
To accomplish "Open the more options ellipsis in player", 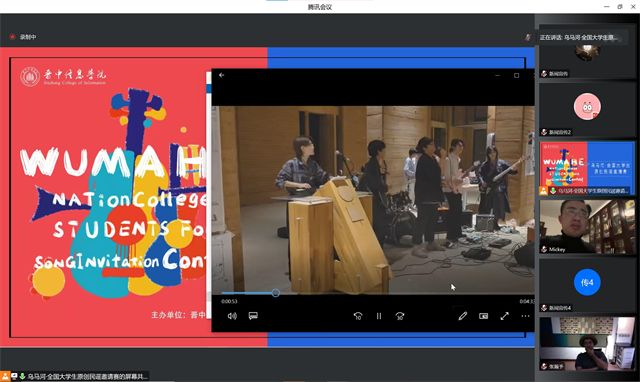I will [525, 316].
